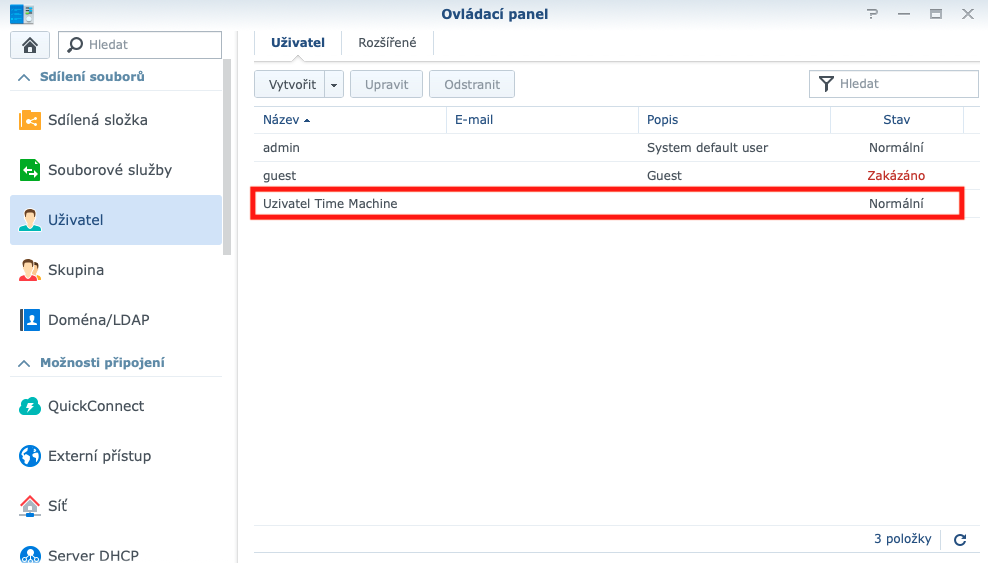Viewport: 988px width, 563px height.
Task: Select Skupina group icon in sidebar
Action: coord(30,270)
